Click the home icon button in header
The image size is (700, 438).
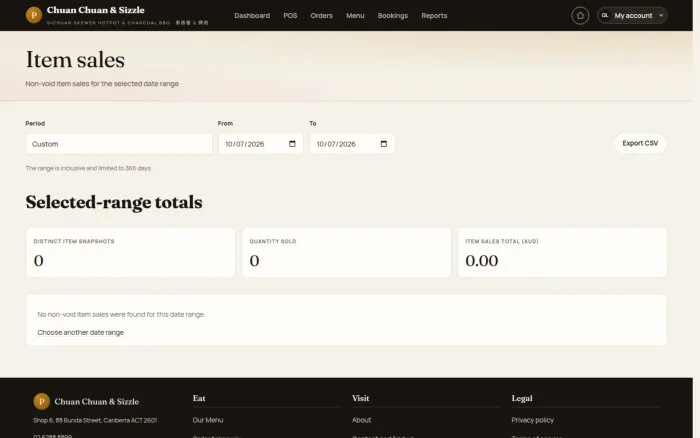[x=580, y=16]
